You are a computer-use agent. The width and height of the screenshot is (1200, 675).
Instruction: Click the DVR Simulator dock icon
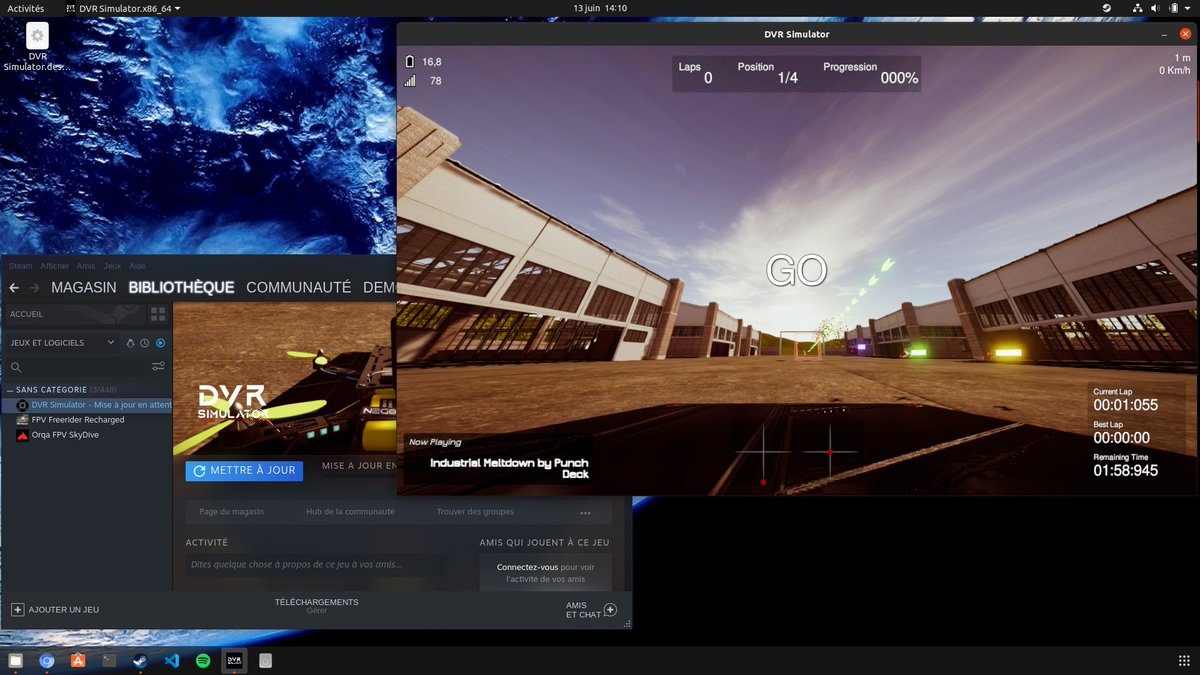pyautogui.click(x=234, y=660)
